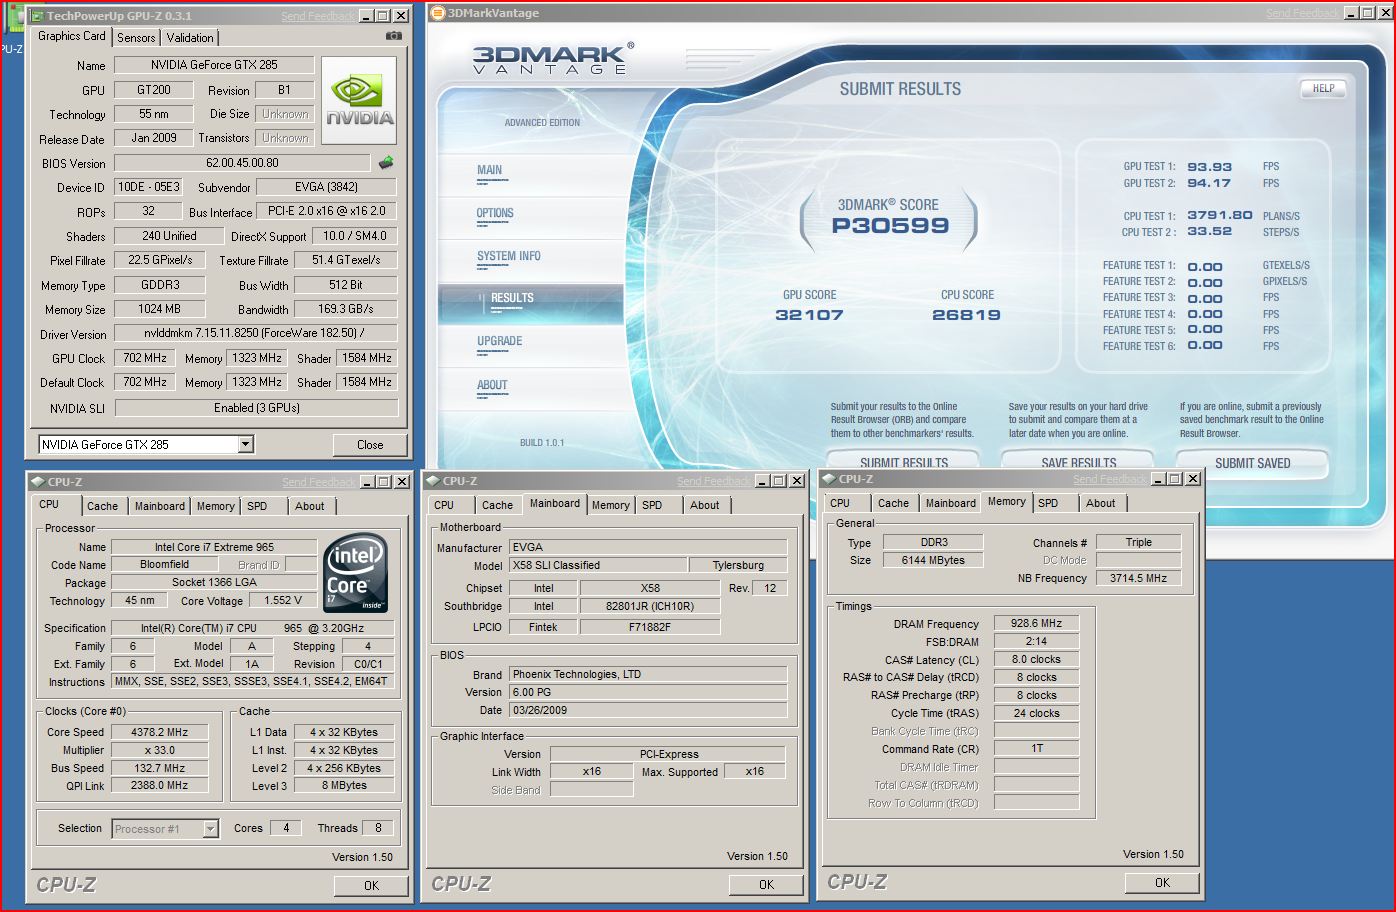Click OK in the CPU-Z CPU window
This screenshot has width=1396, height=912.
[371, 885]
